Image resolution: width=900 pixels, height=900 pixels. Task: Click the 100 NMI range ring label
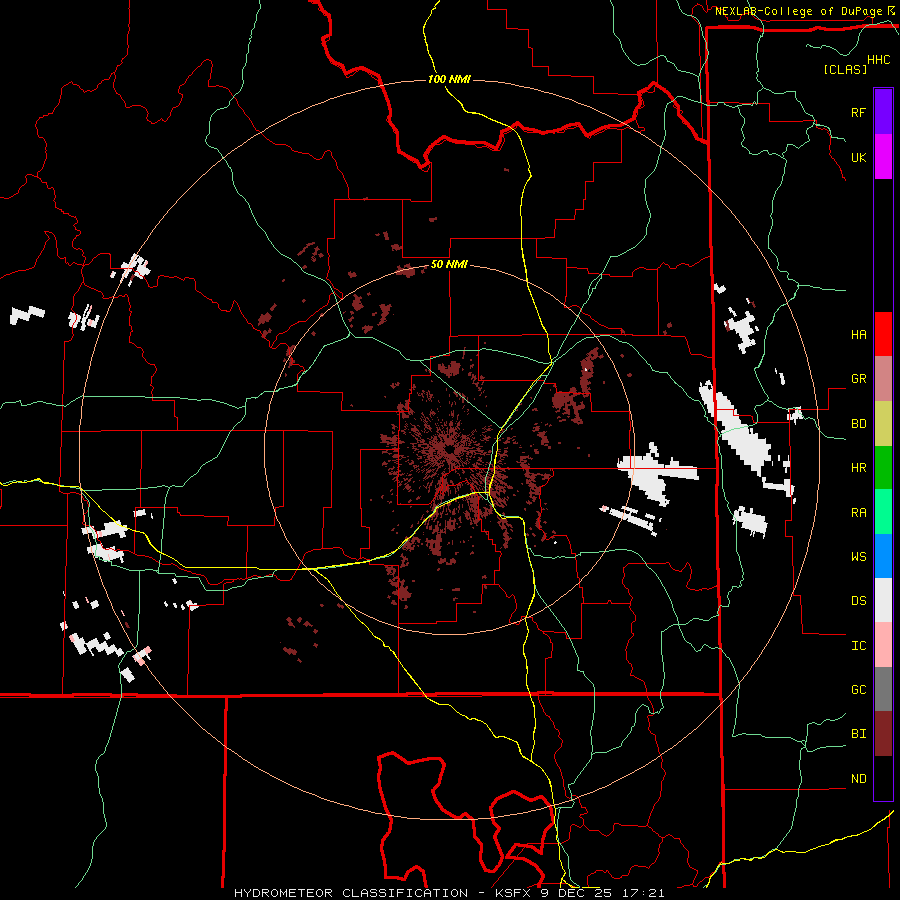[x=449, y=79]
